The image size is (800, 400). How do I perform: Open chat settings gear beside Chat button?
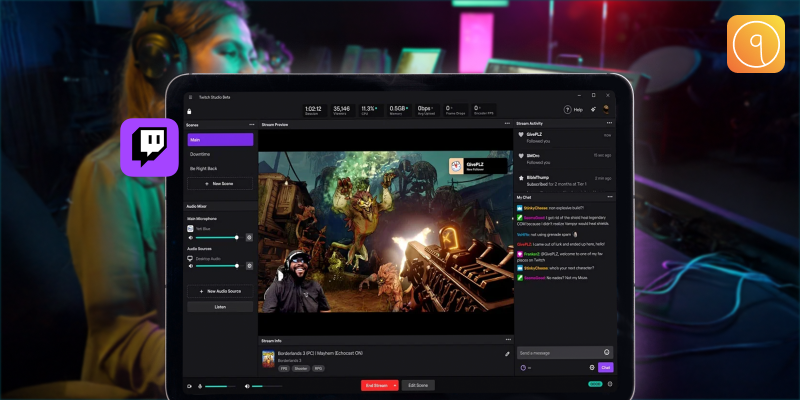(592, 367)
